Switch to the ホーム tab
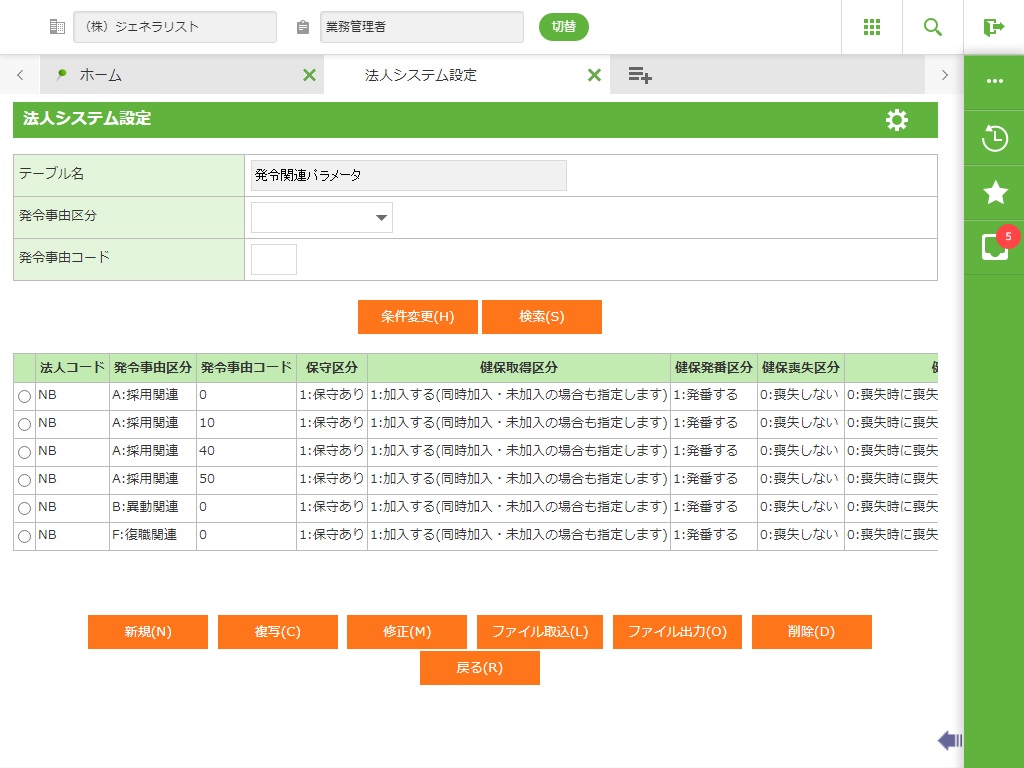 100,75
